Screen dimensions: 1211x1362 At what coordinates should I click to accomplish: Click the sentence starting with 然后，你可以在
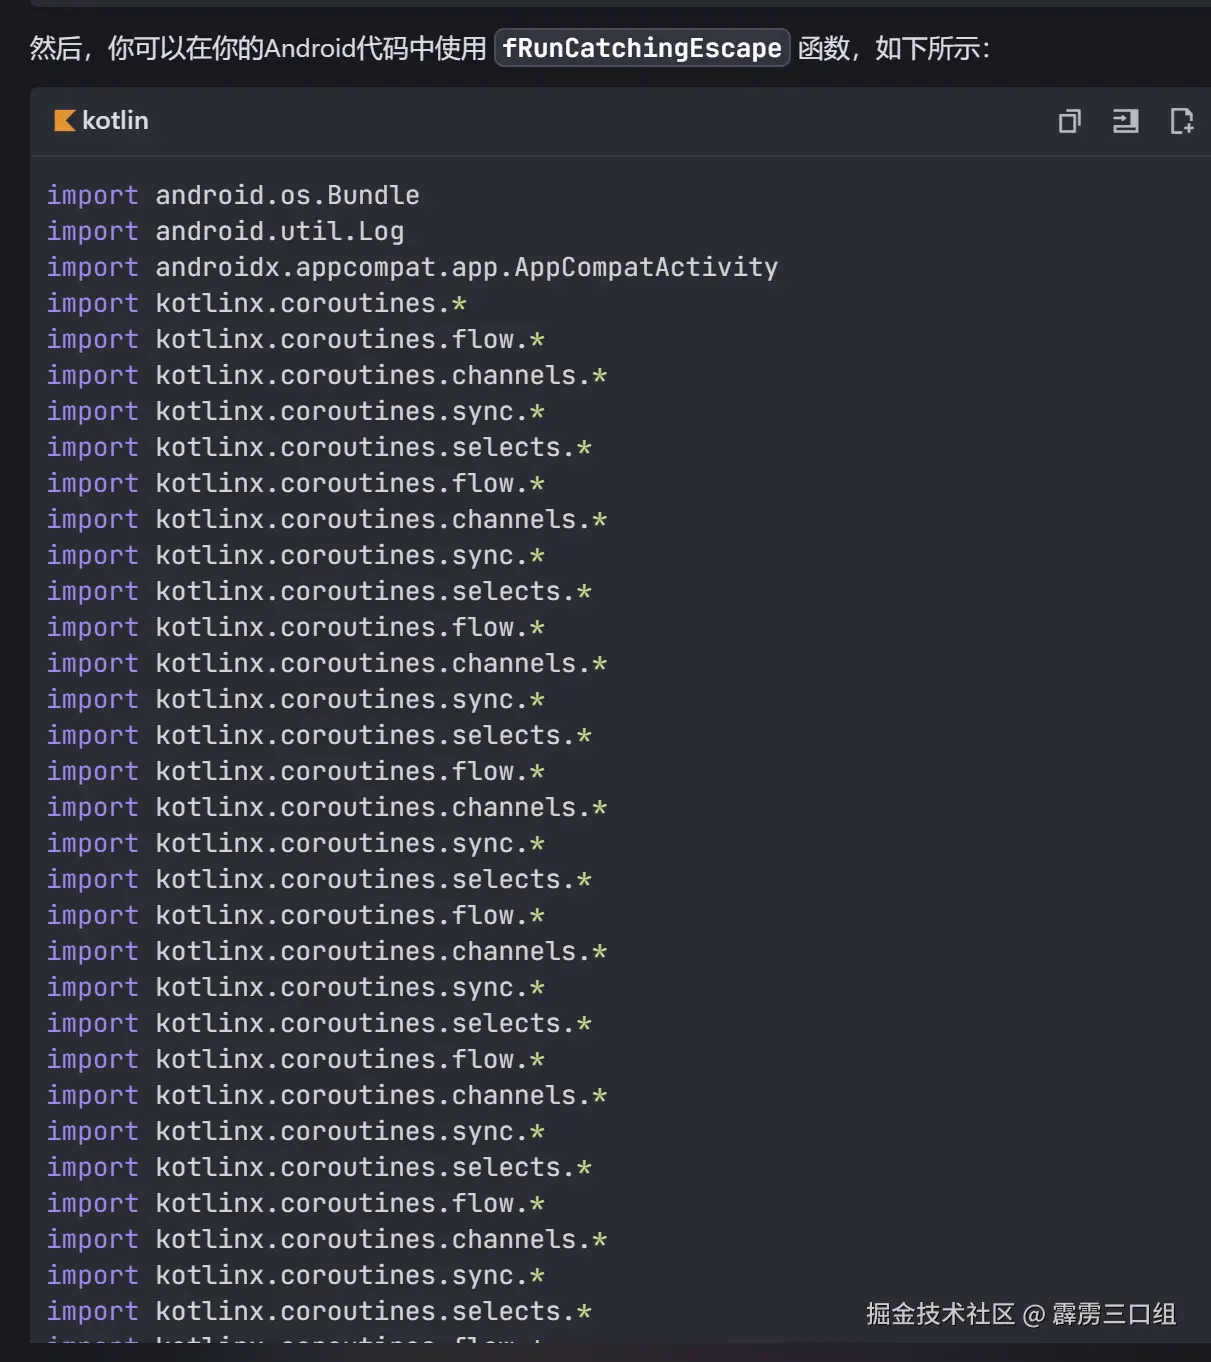click(258, 48)
